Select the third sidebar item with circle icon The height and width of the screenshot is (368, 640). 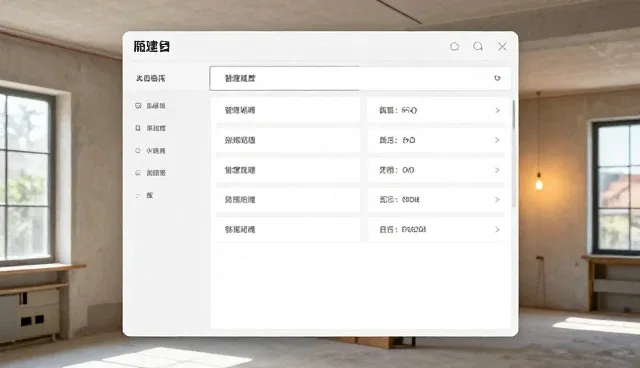click(x=150, y=151)
